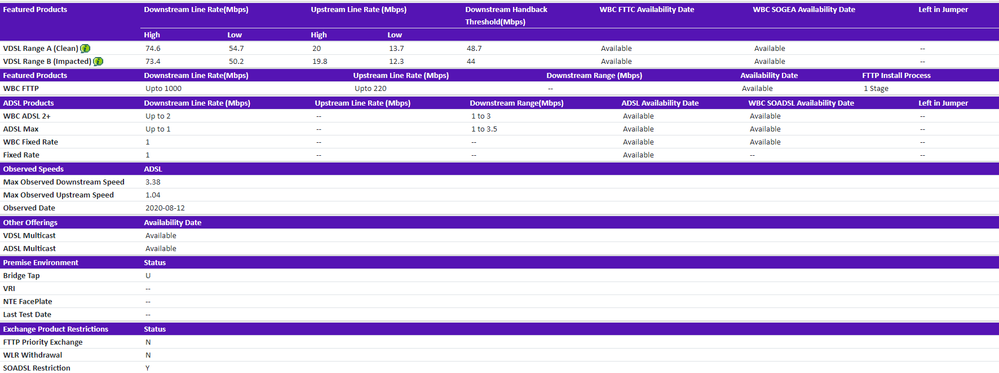
Task: Click the green info icon beside VDSL Range A (Clean)
Action: click(85, 48)
